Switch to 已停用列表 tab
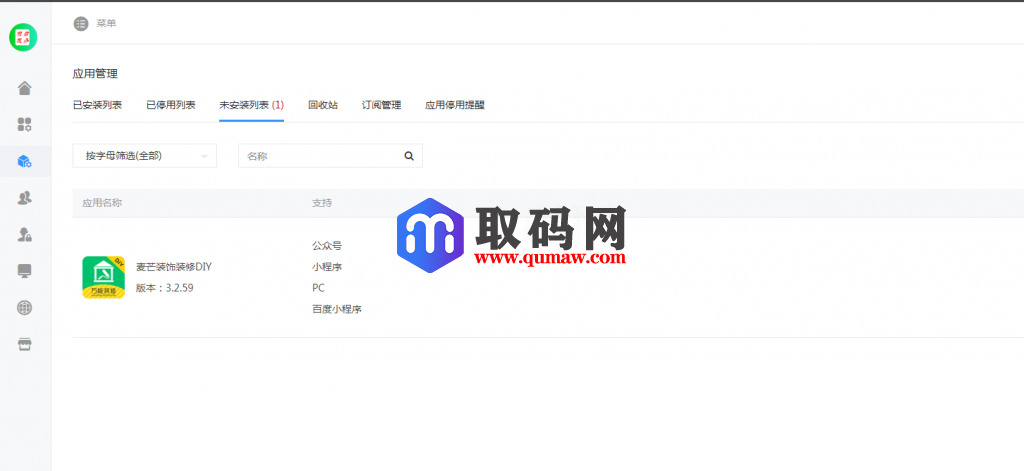 [170, 105]
